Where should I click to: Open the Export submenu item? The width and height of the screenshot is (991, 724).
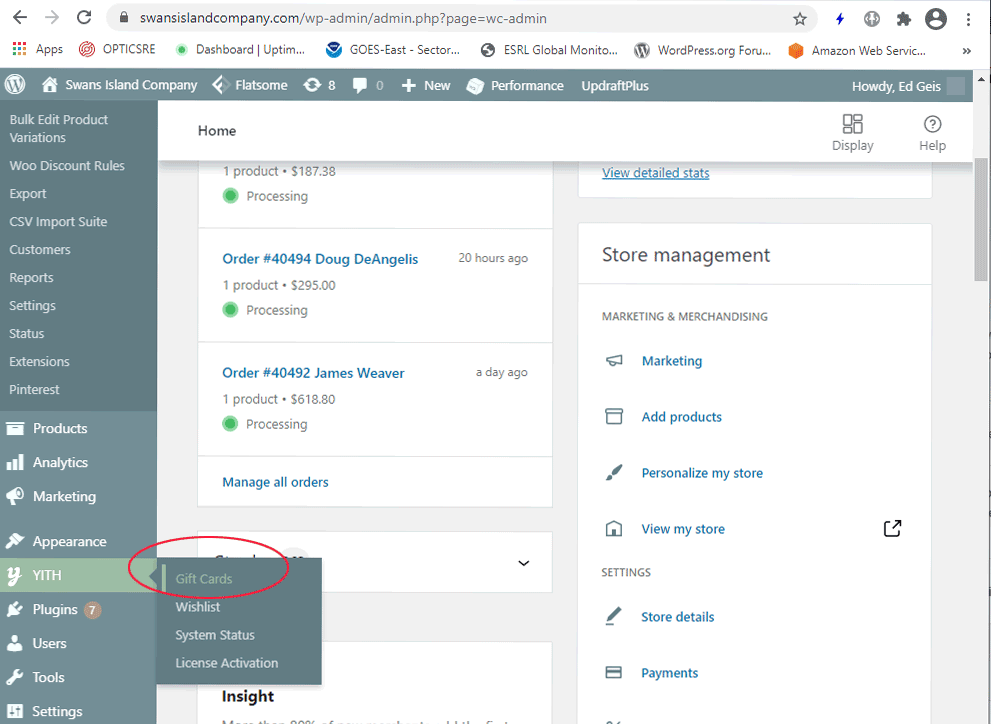[28, 193]
